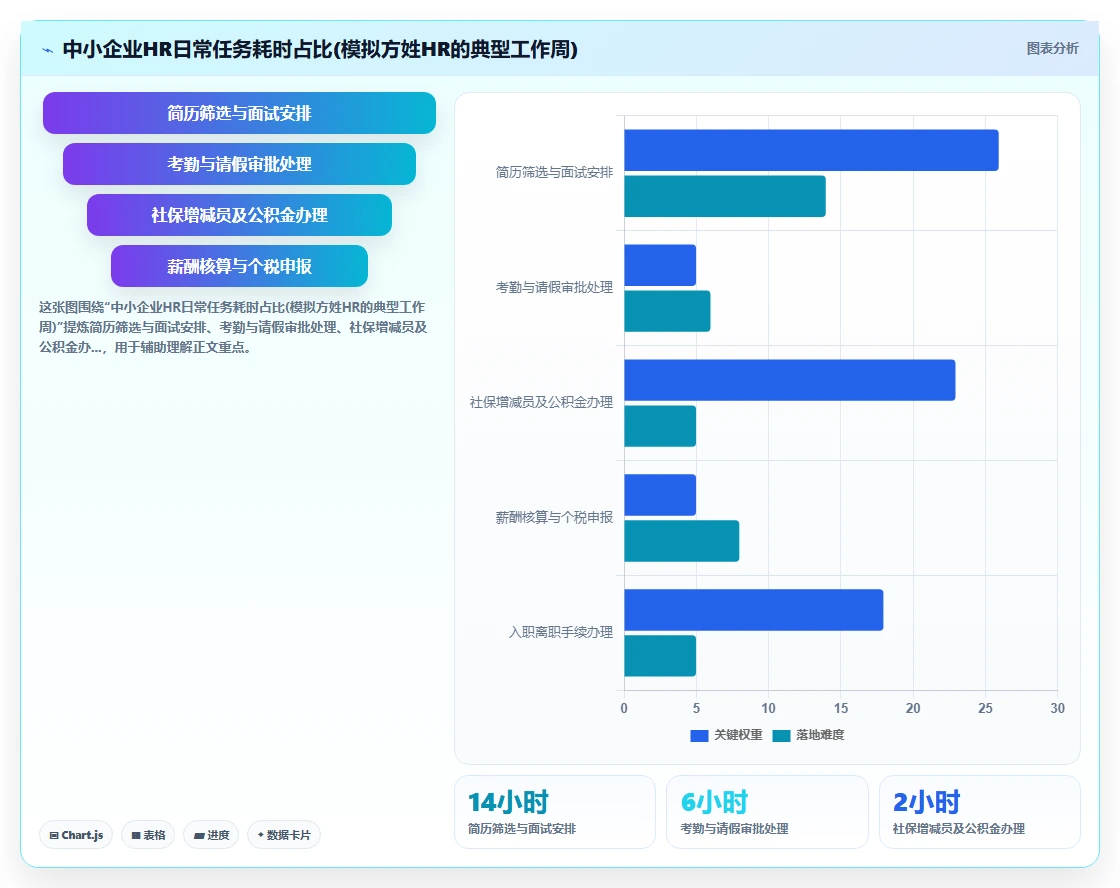Click the description paragraph under the funnel

click(234, 327)
